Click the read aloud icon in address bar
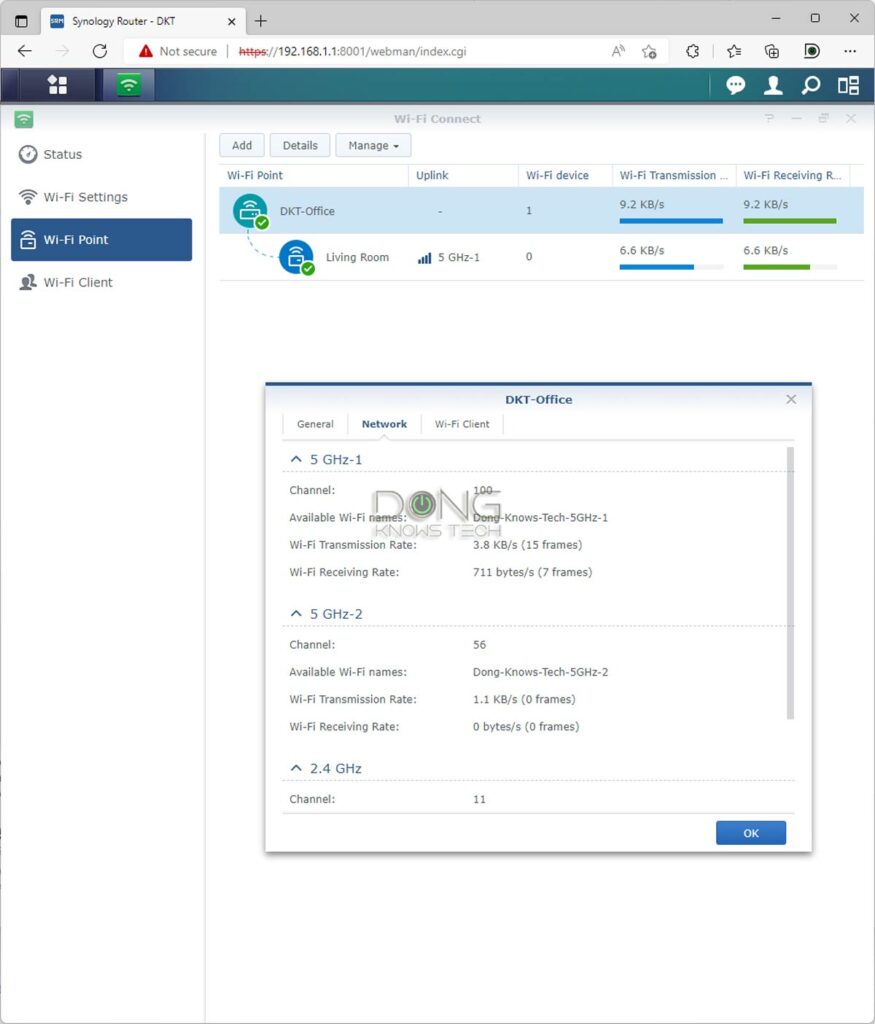This screenshot has height=1024, width=875. pyautogui.click(x=618, y=51)
